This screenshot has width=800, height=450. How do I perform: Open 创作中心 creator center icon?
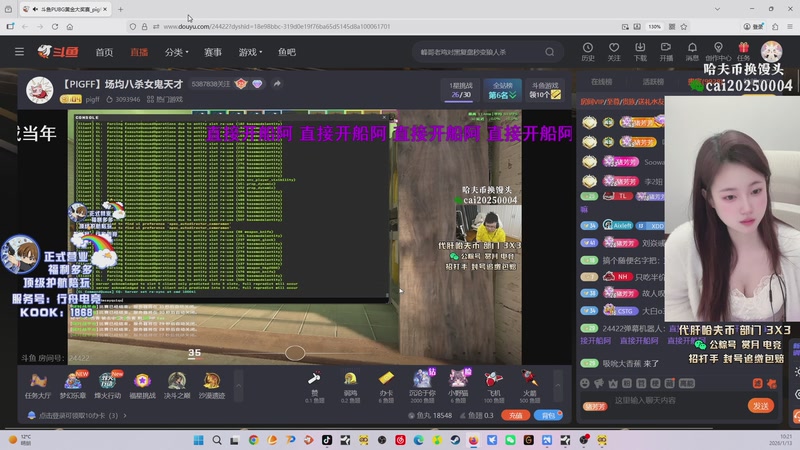click(718, 52)
